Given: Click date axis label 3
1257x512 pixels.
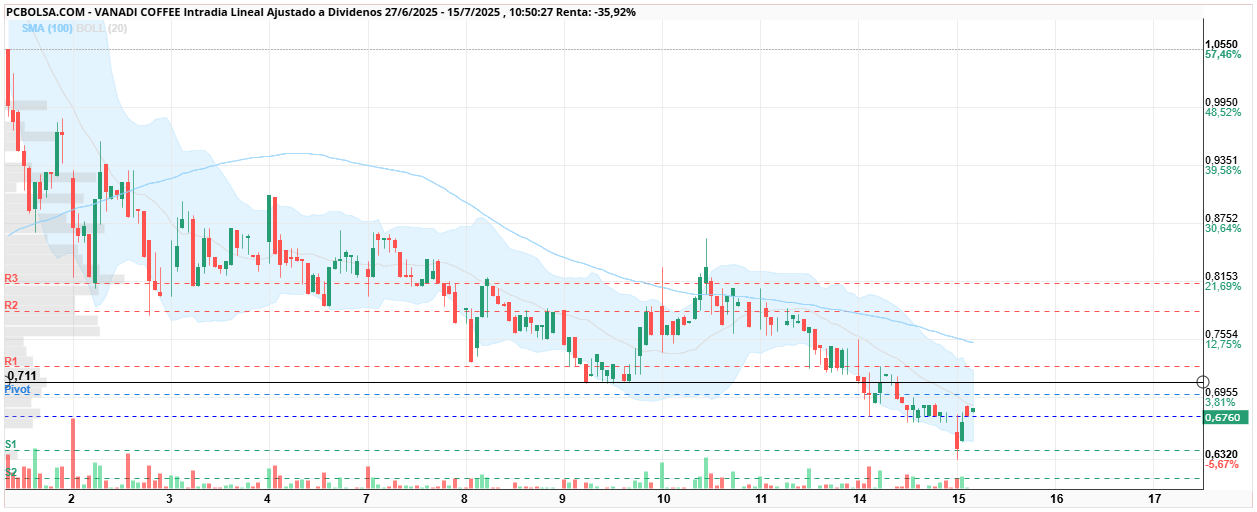Looking at the screenshot, I should click(169, 498).
